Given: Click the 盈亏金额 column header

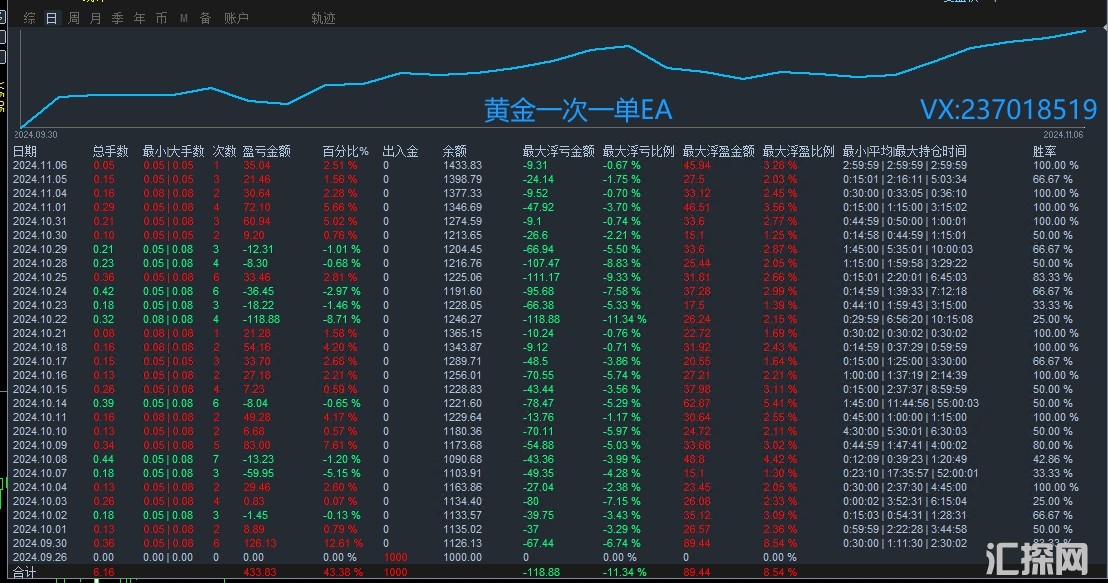Looking at the screenshot, I should click(266, 151).
